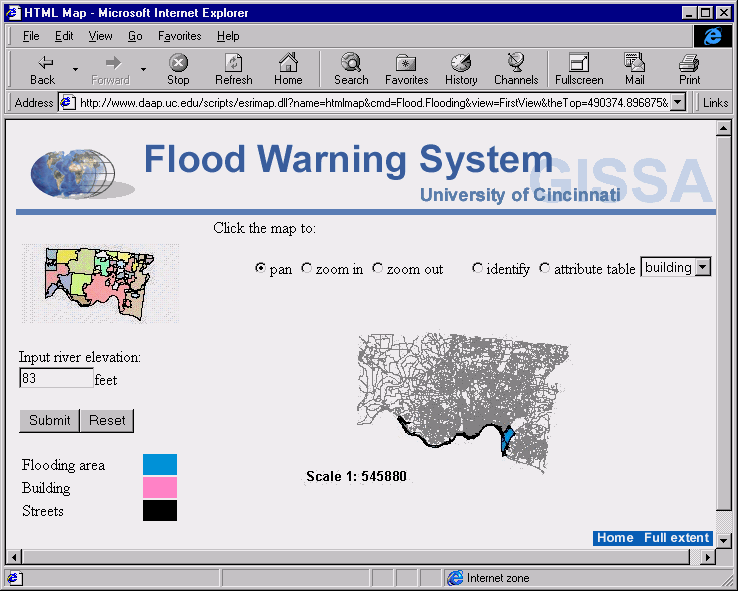The width and height of the screenshot is (738, 591).
Task: Click the Flooding area blue swatch
Action: click(160, 464)
